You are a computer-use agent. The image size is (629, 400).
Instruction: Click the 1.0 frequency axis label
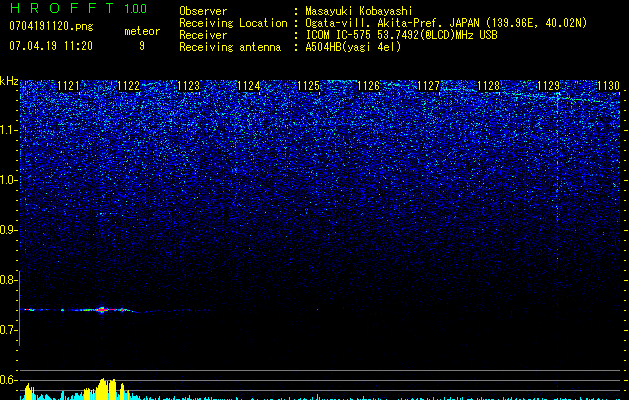pos(9,180)
